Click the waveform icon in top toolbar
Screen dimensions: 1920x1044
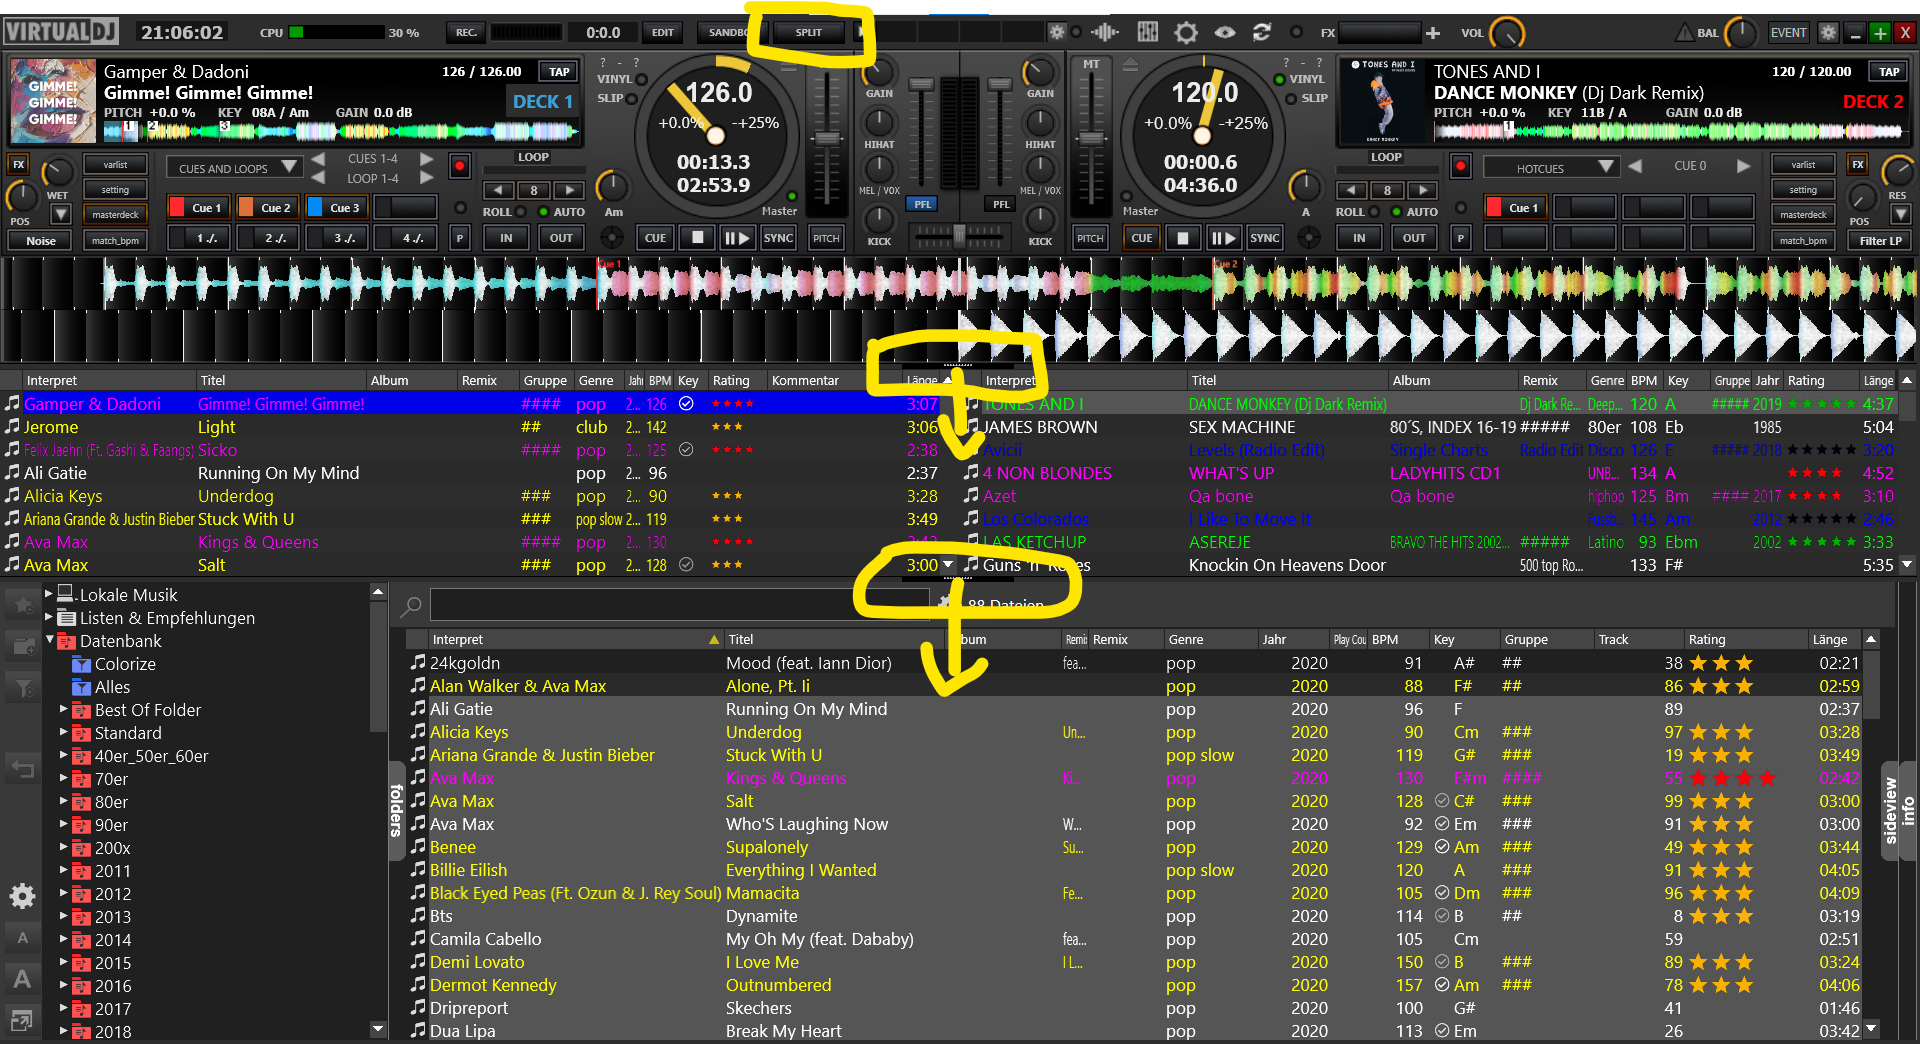tap(1104, 32)
